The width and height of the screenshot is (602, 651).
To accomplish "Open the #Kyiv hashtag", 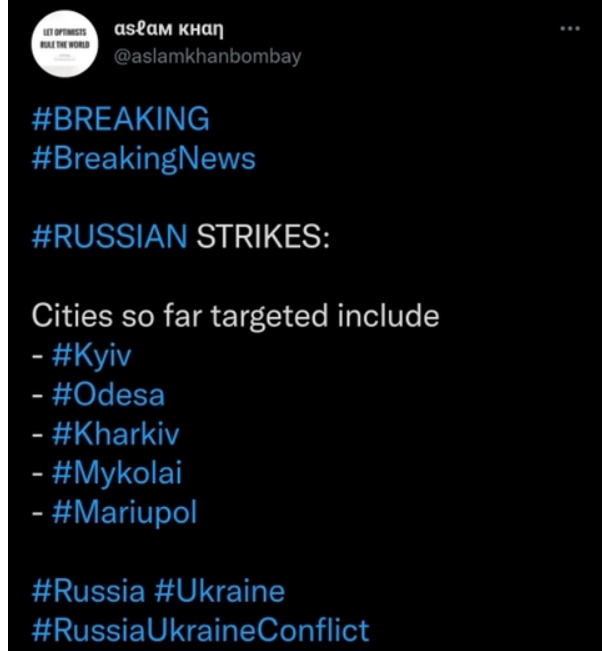I will [x=91, y=355].
